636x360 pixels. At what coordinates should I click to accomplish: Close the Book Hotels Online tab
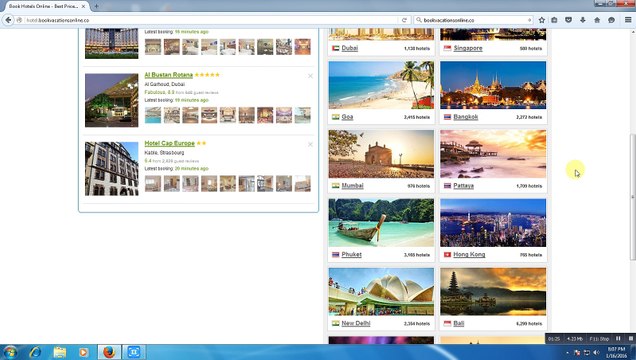(x=83, y=6)
